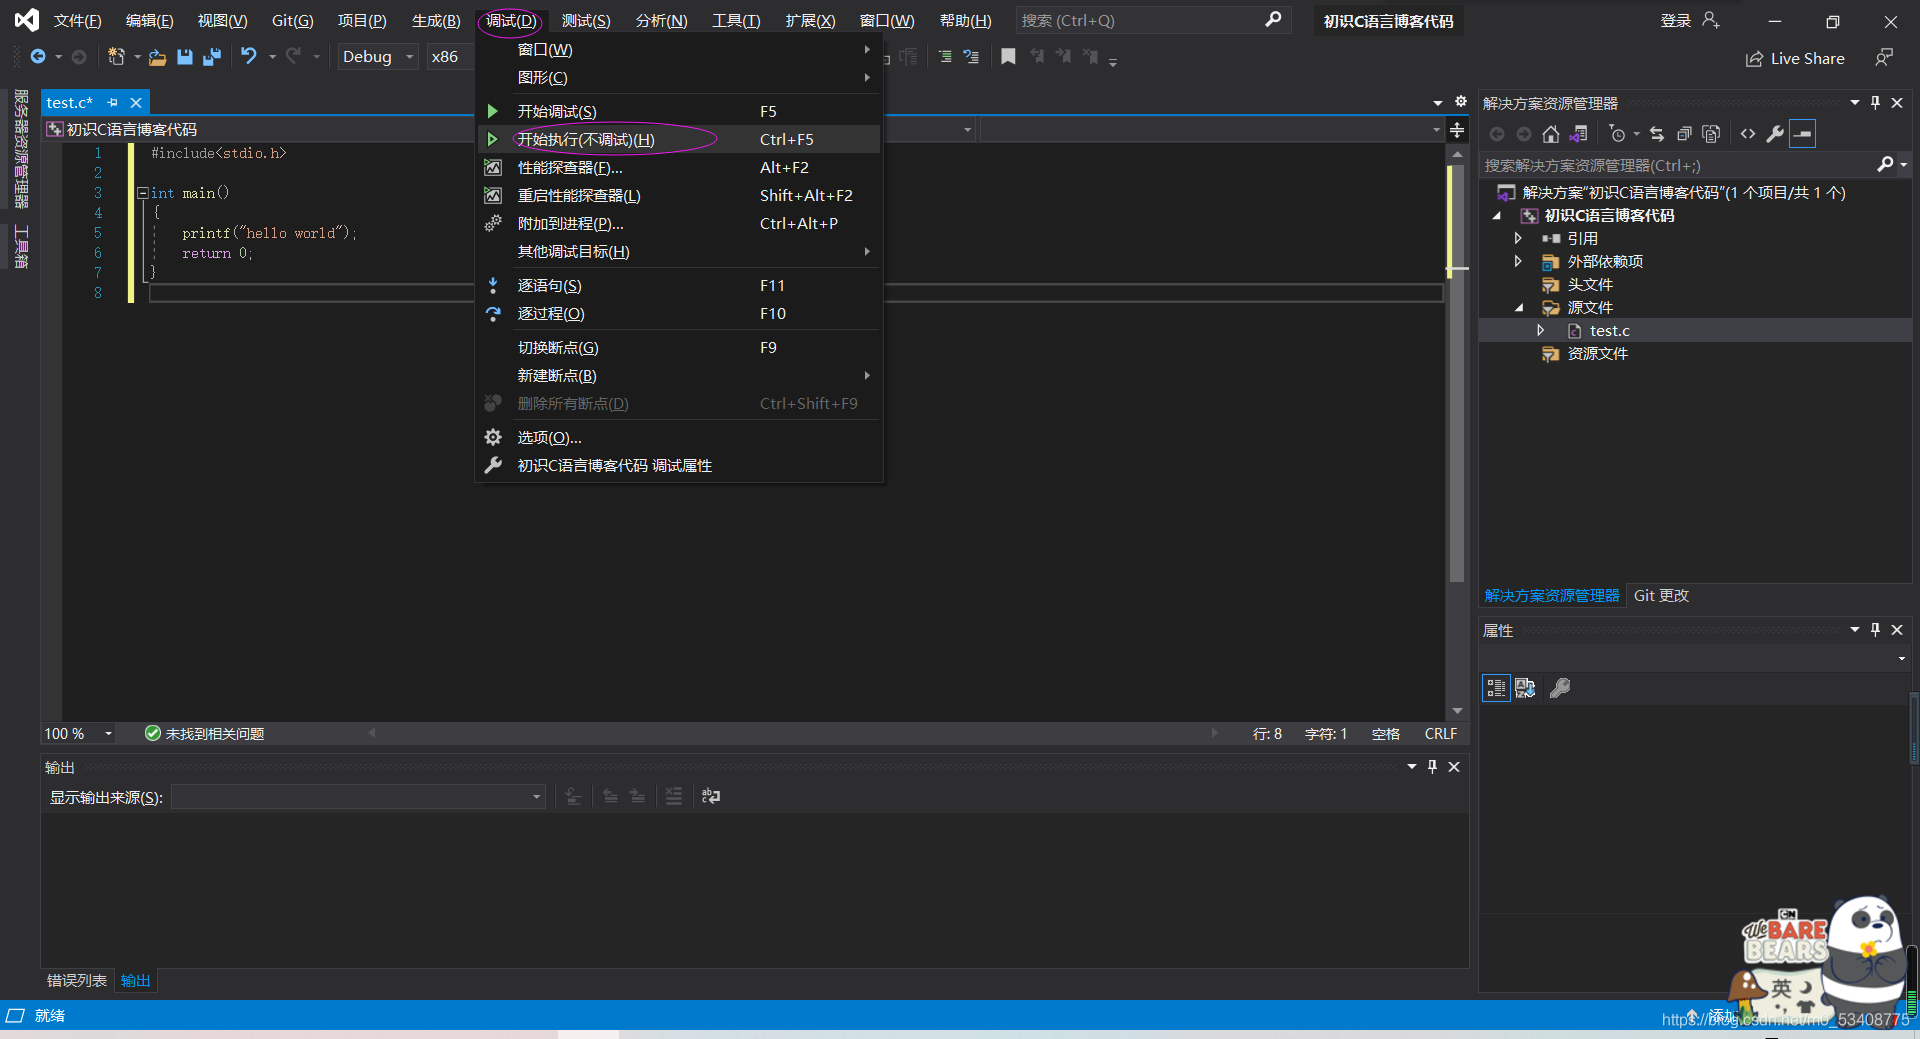Pin the test.c editor tab
Image resolution: width=1920 pixels, height=1039 pixels.
click(113, 103)
